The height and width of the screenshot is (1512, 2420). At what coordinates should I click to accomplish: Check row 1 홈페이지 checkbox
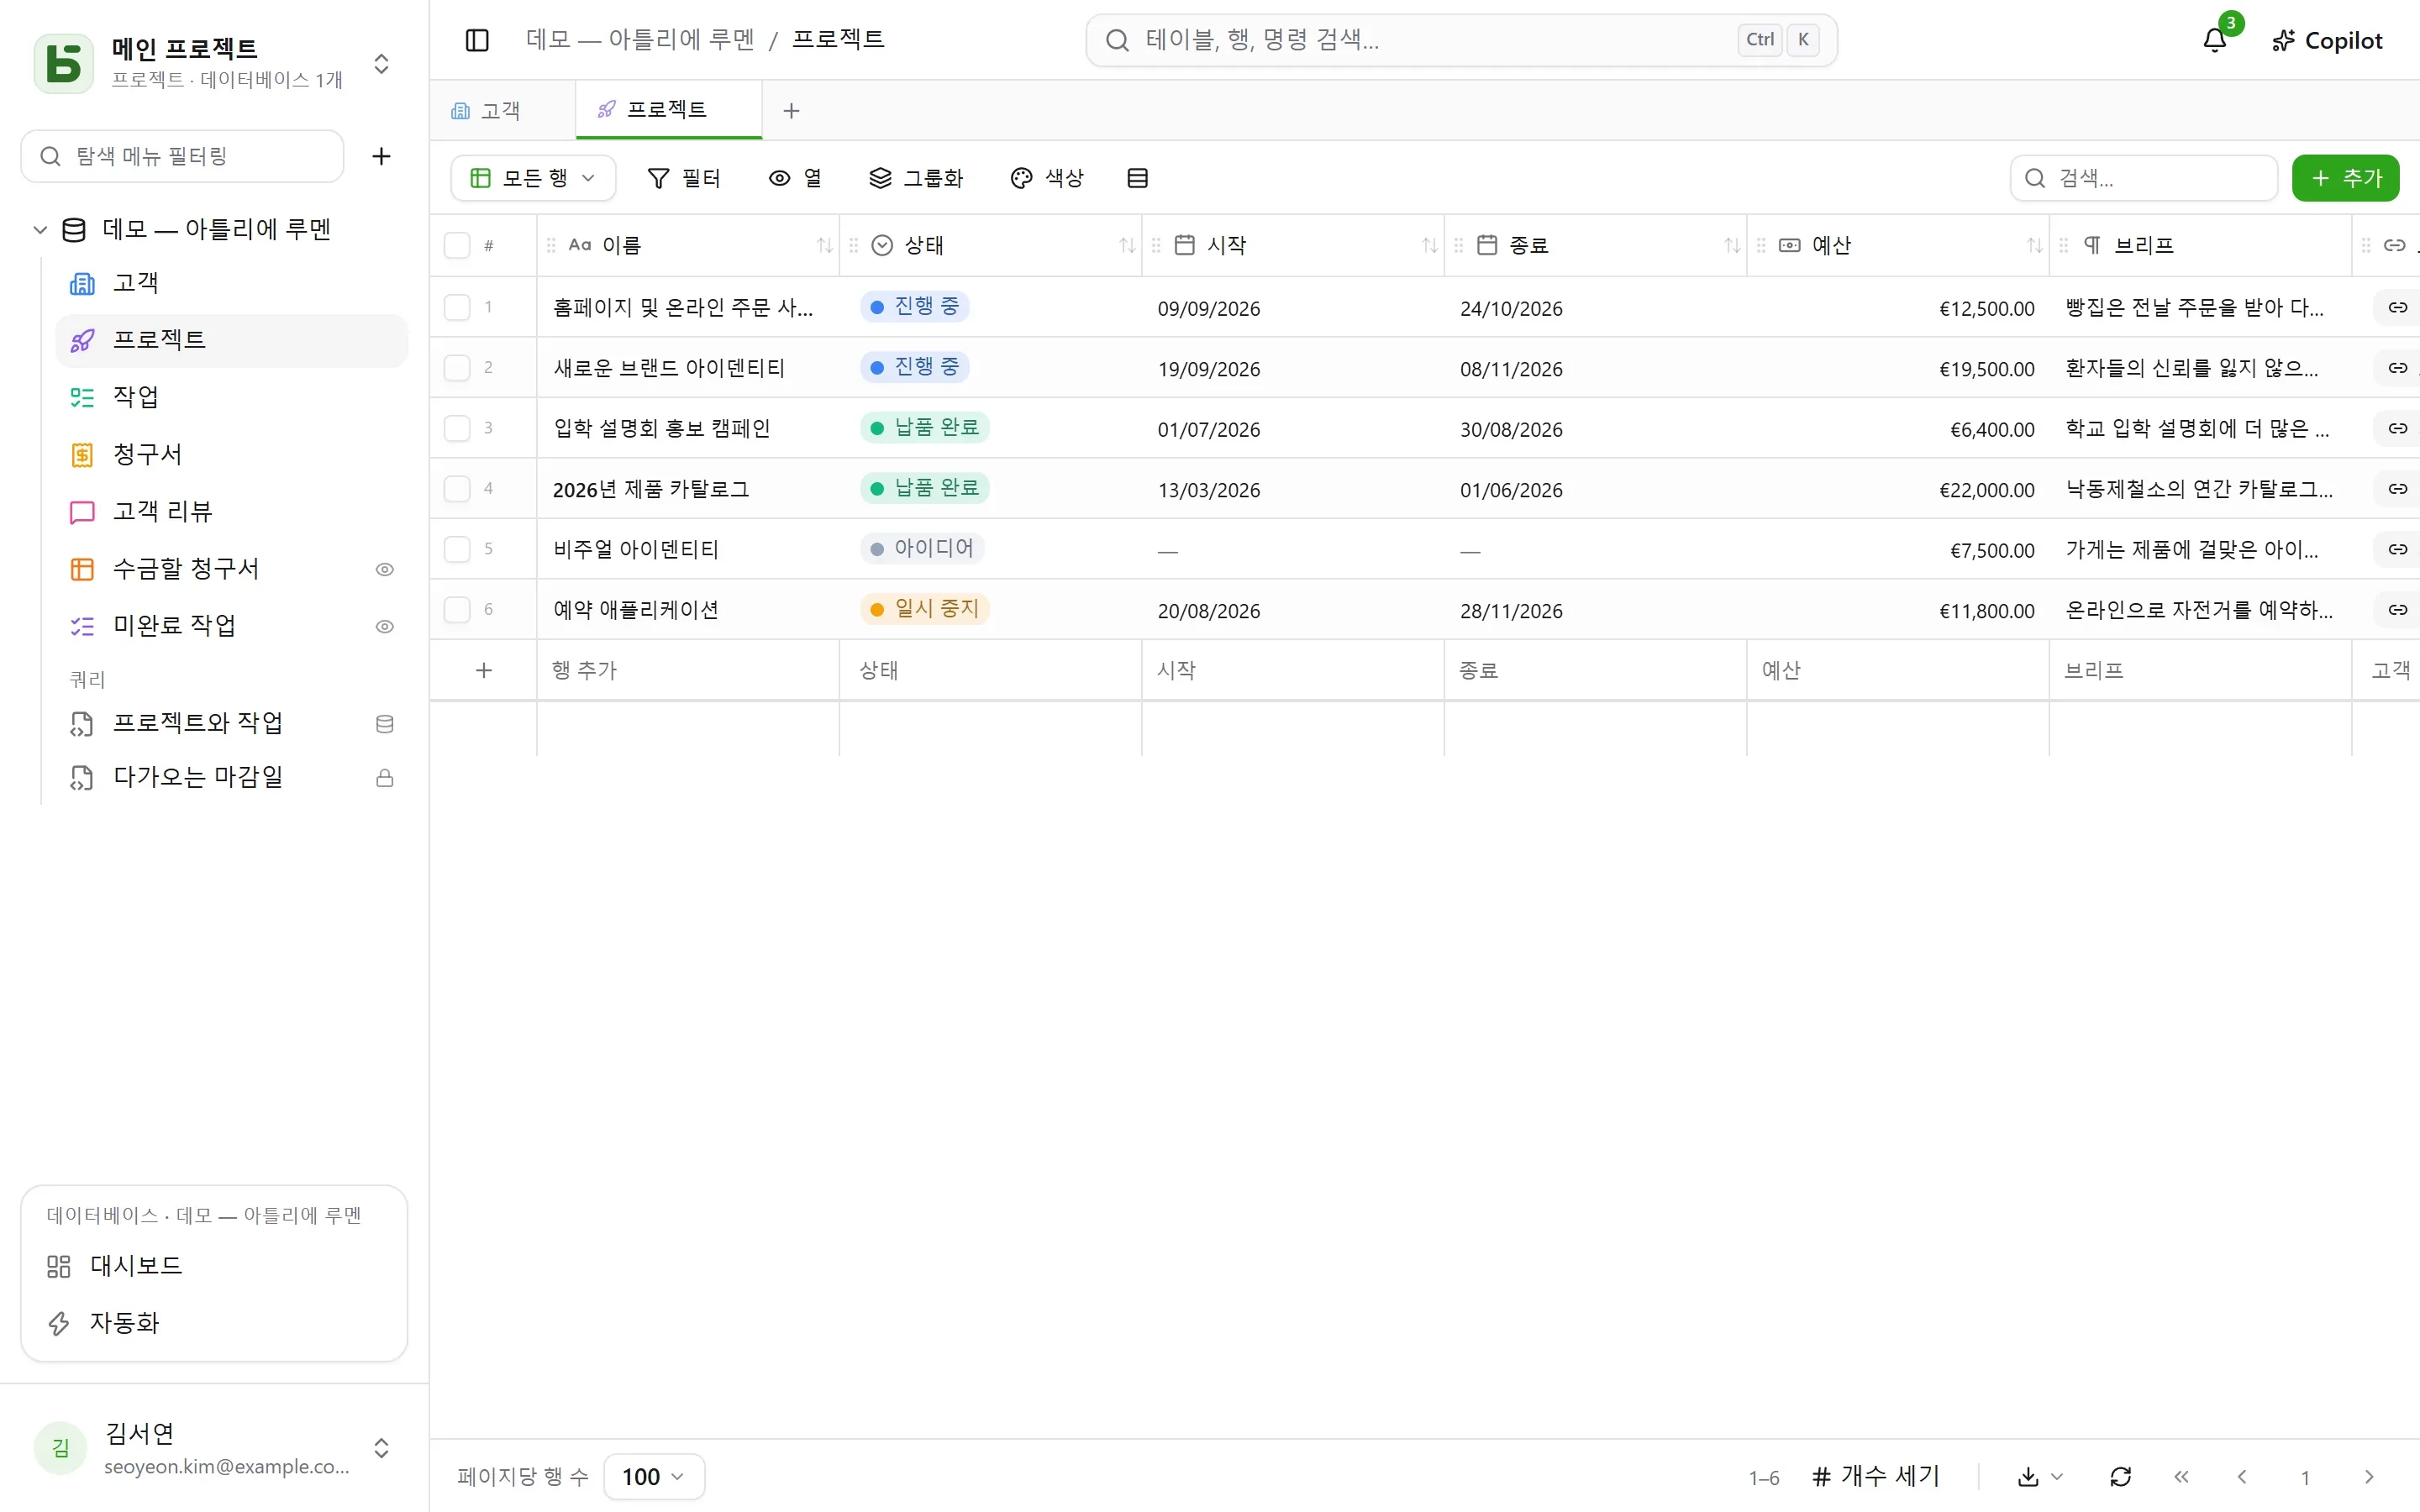tap(457, 307)
